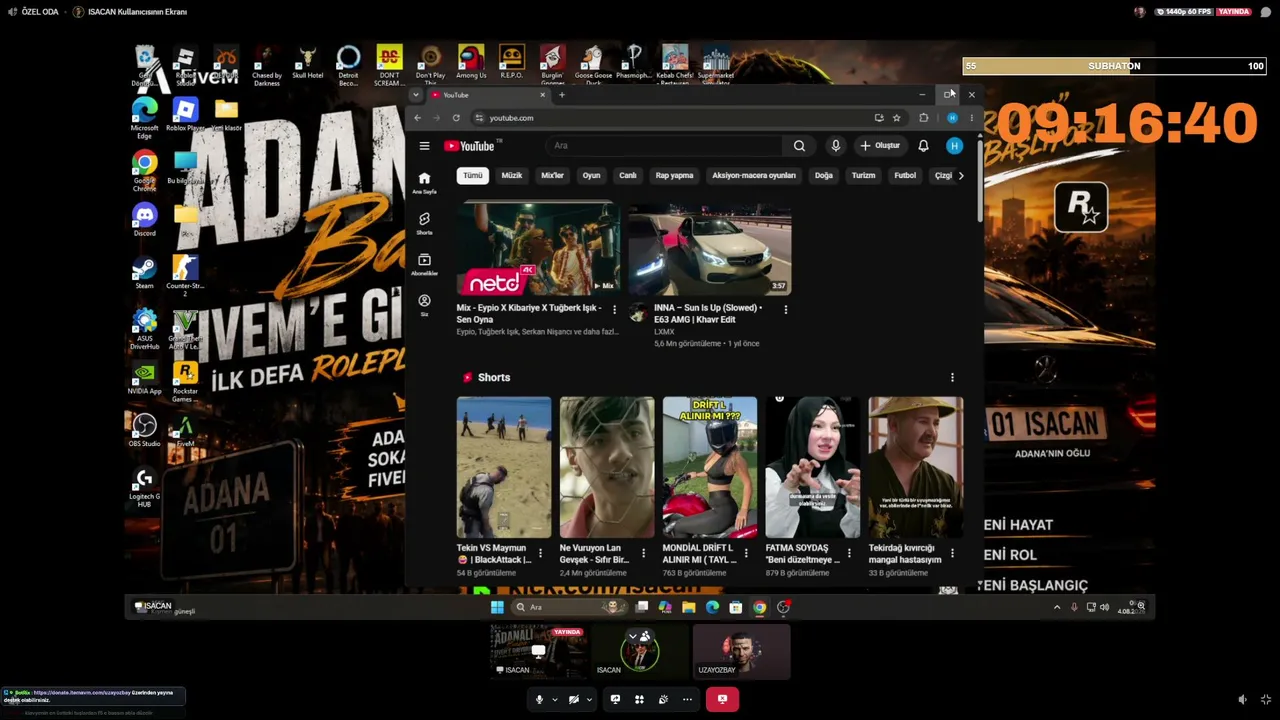Screen dimensions: 1280x720
Task: Open Steam desktop shortcut
Action: click(145, 272)
